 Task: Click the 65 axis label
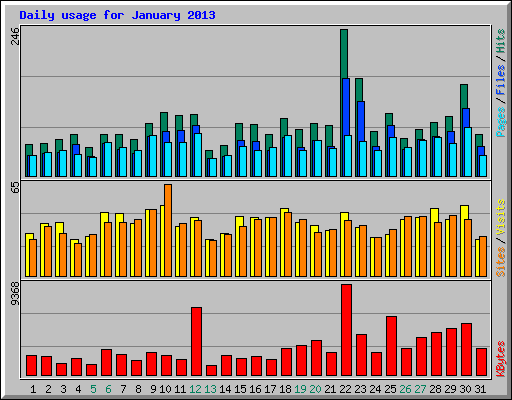click(x=15, y=188)
